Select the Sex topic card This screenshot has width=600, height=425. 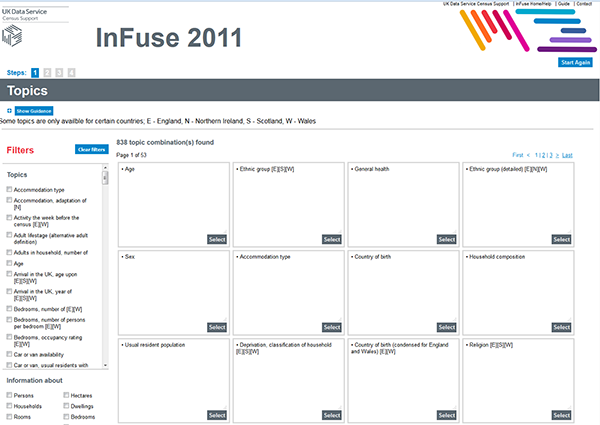(217, 327)
